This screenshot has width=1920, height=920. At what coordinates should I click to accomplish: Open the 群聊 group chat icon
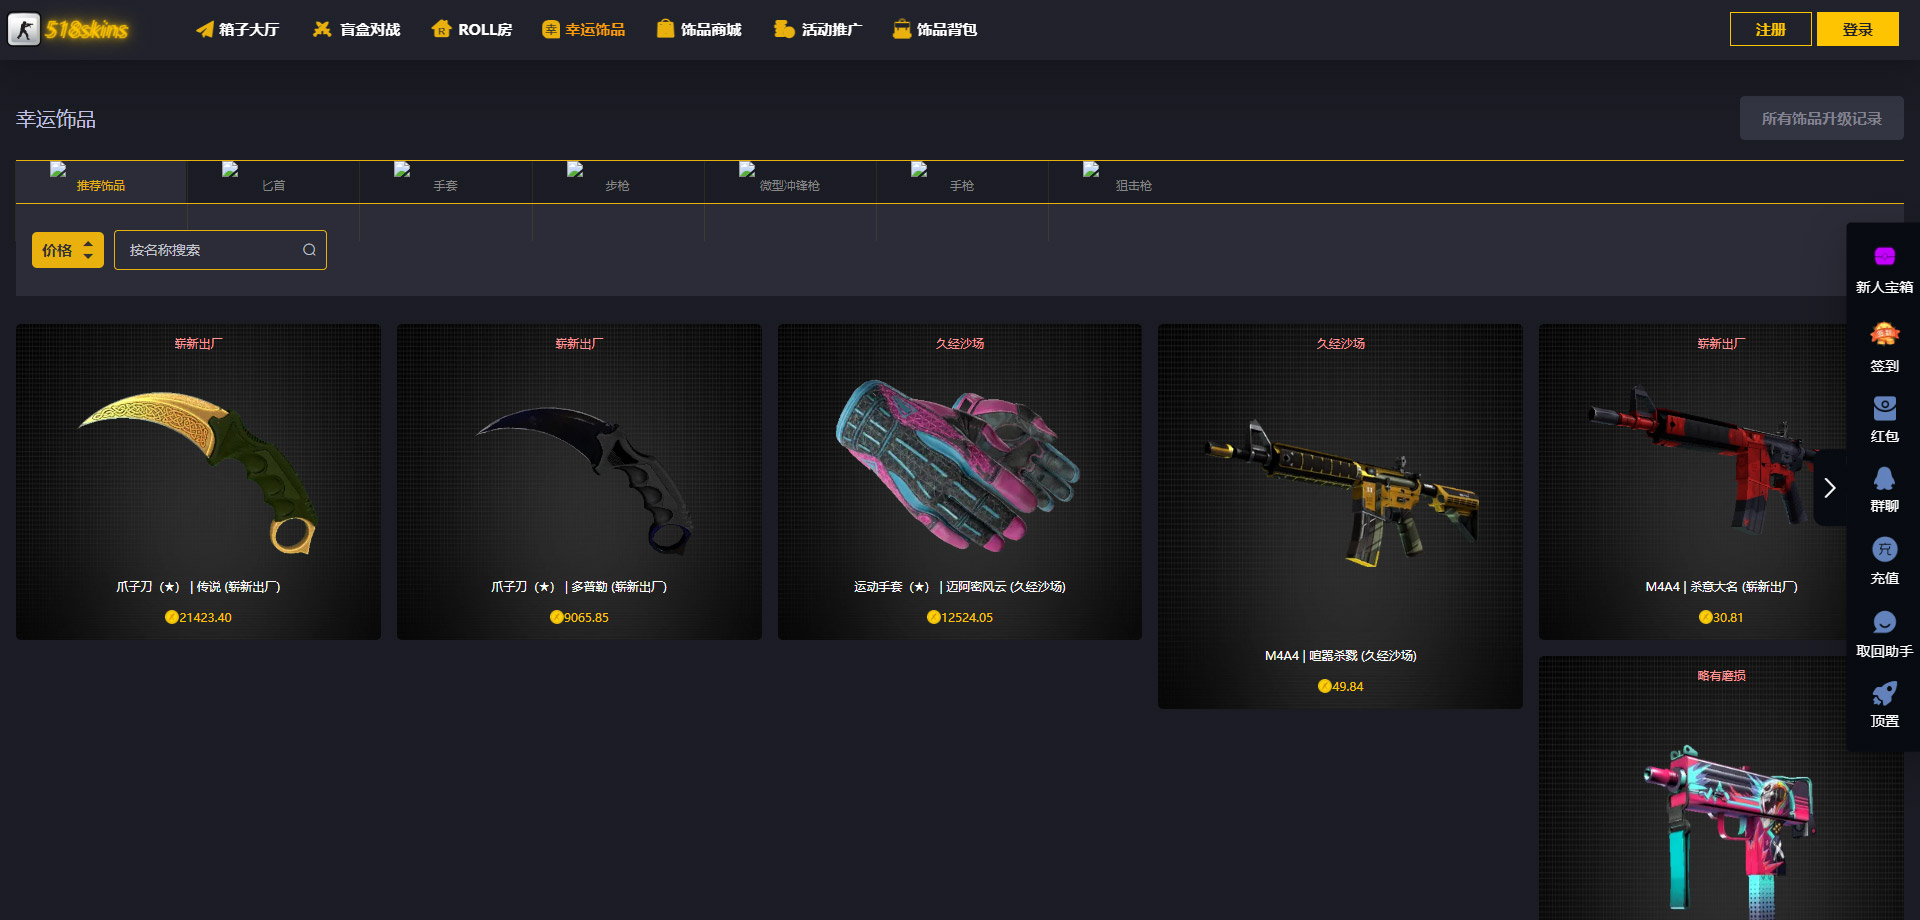[1884, 478]
